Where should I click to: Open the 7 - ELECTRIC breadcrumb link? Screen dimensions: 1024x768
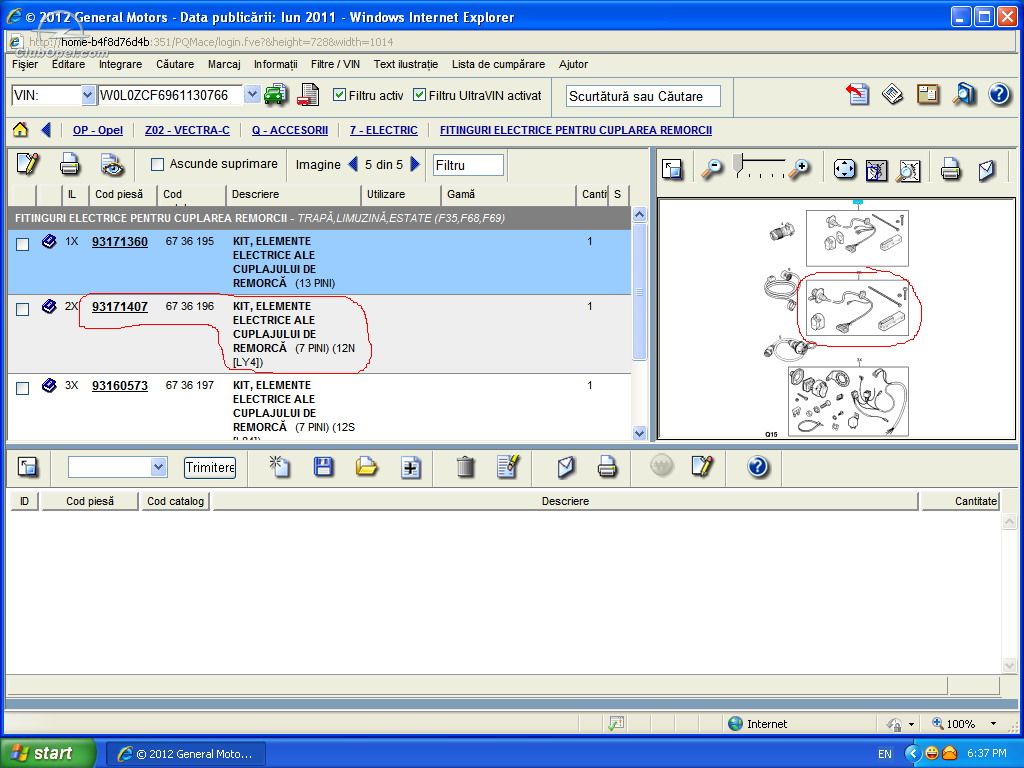coord(383,130)
